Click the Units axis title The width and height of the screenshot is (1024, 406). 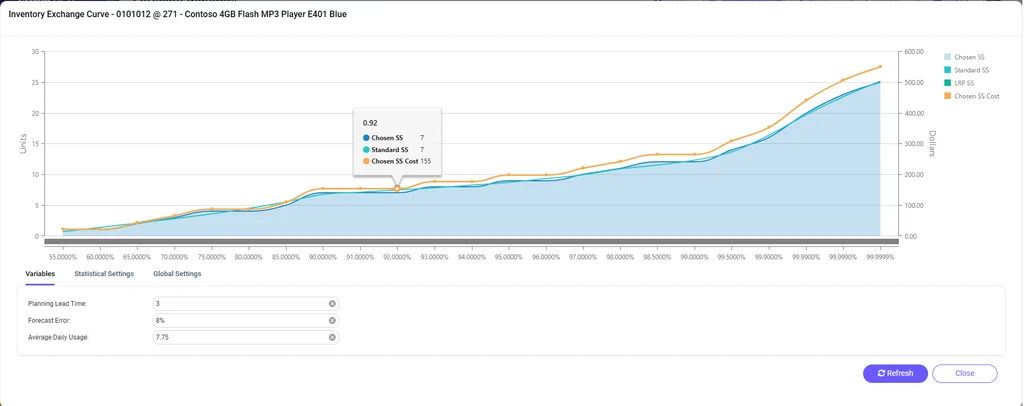point(24,144)
